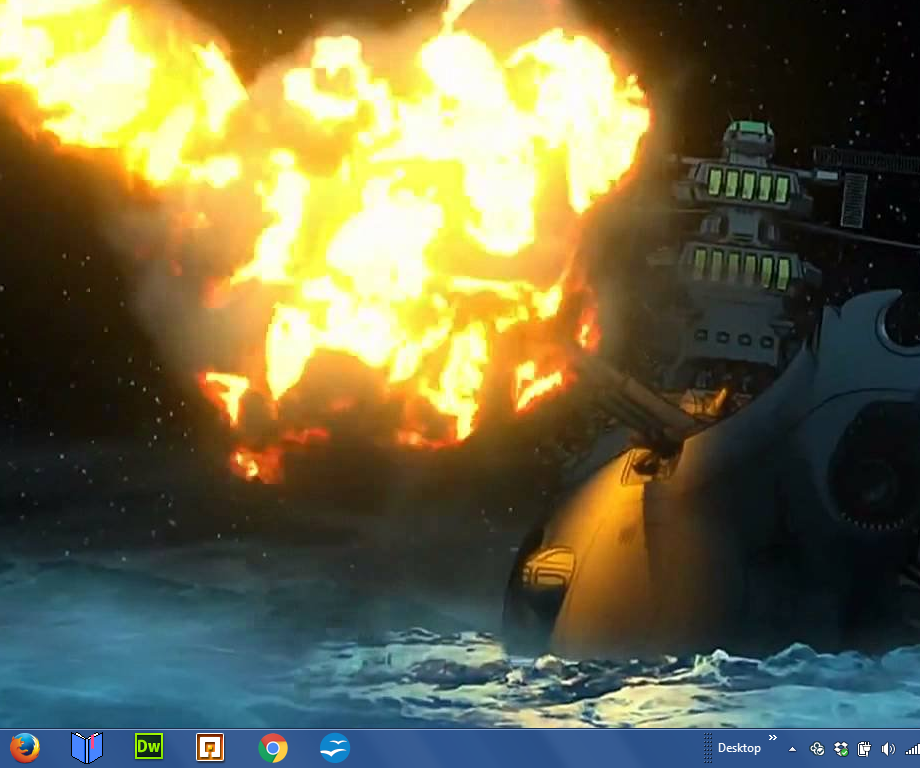Click the empty taskbar space between pinned apps
The width and height of the screenshot is (920, 768).
click(500, 747)
